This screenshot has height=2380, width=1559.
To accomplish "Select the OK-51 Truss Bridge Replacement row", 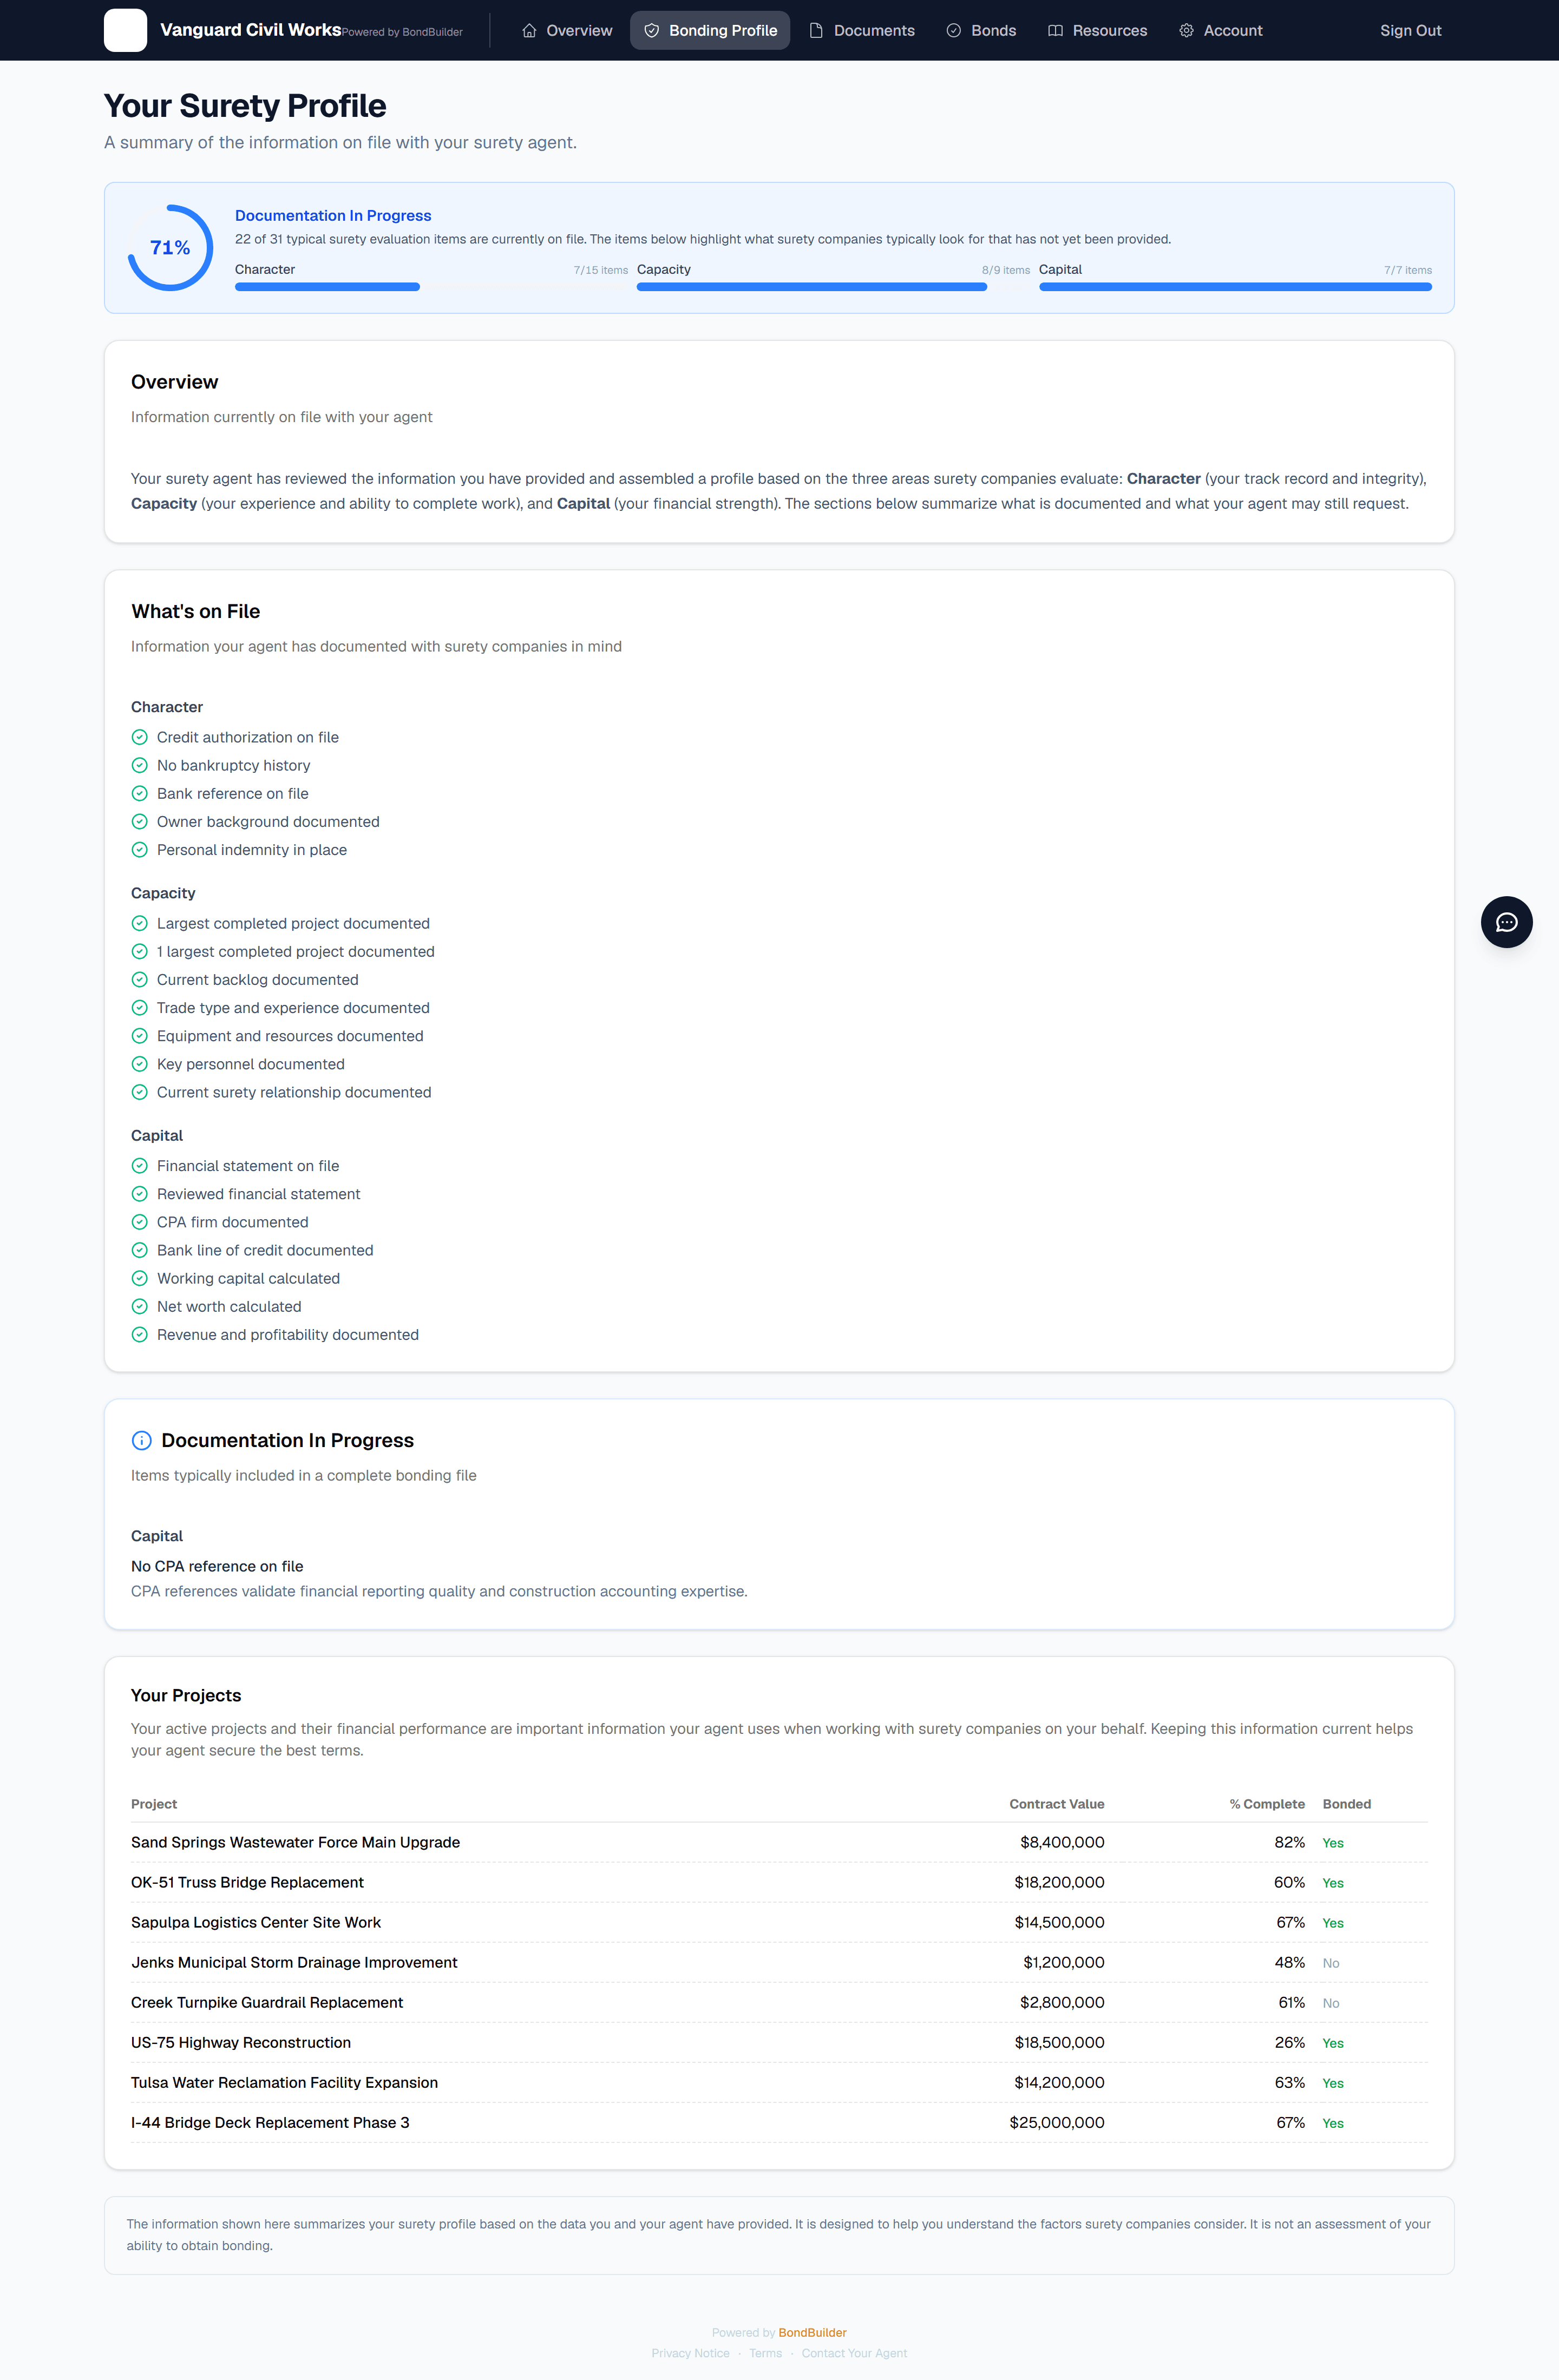I will [779, 1882].
